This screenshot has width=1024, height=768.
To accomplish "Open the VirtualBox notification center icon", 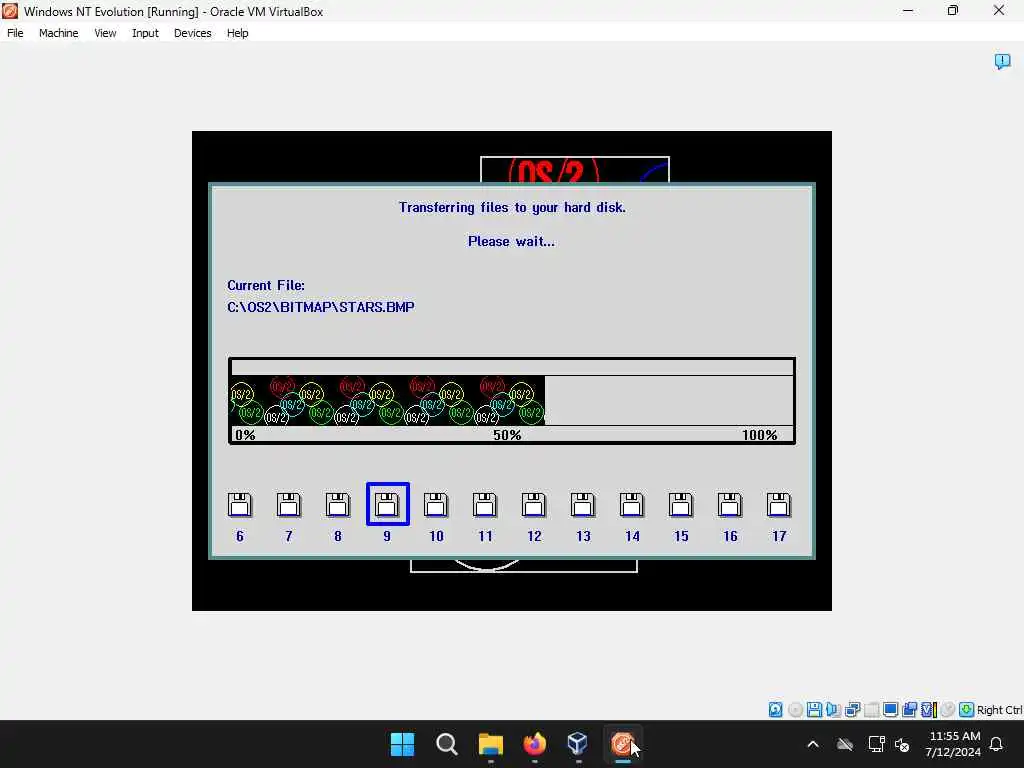I will coord(1002,61).
